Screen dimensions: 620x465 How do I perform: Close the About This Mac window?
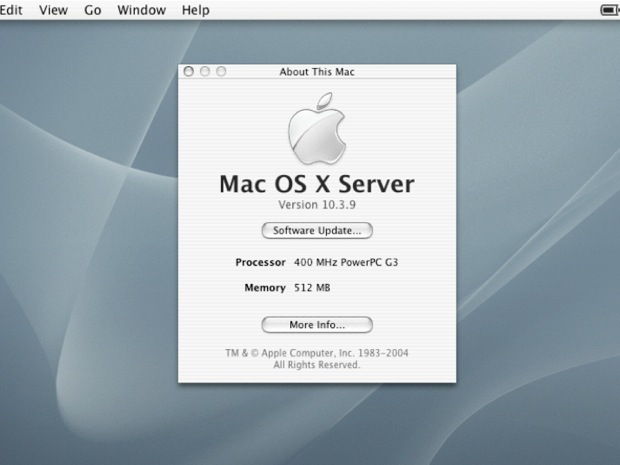pyautogui.click(x=189, y=72)
